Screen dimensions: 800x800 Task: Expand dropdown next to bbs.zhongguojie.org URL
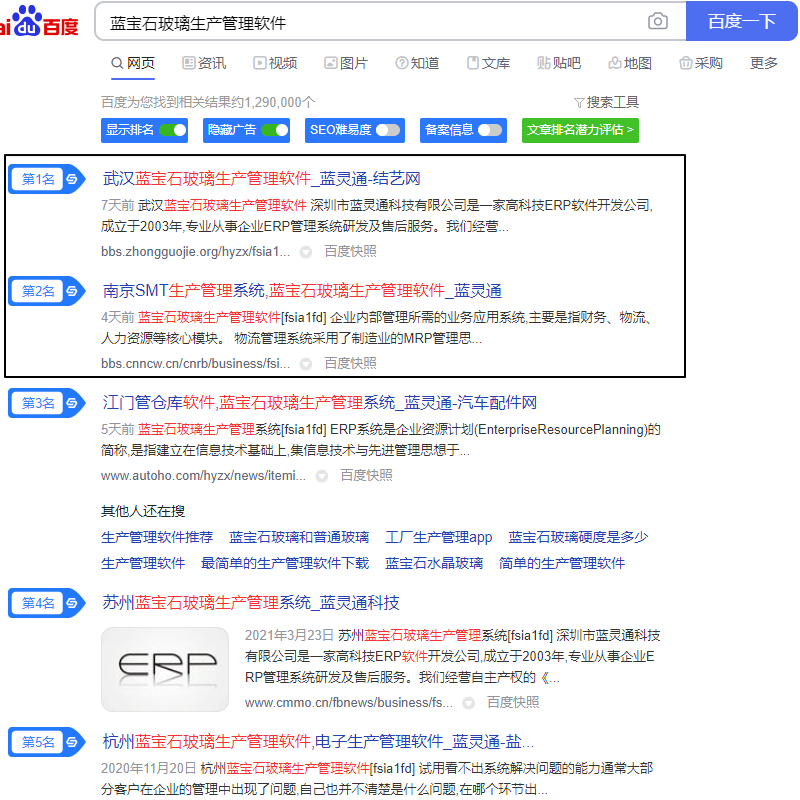tap(306, 252)
